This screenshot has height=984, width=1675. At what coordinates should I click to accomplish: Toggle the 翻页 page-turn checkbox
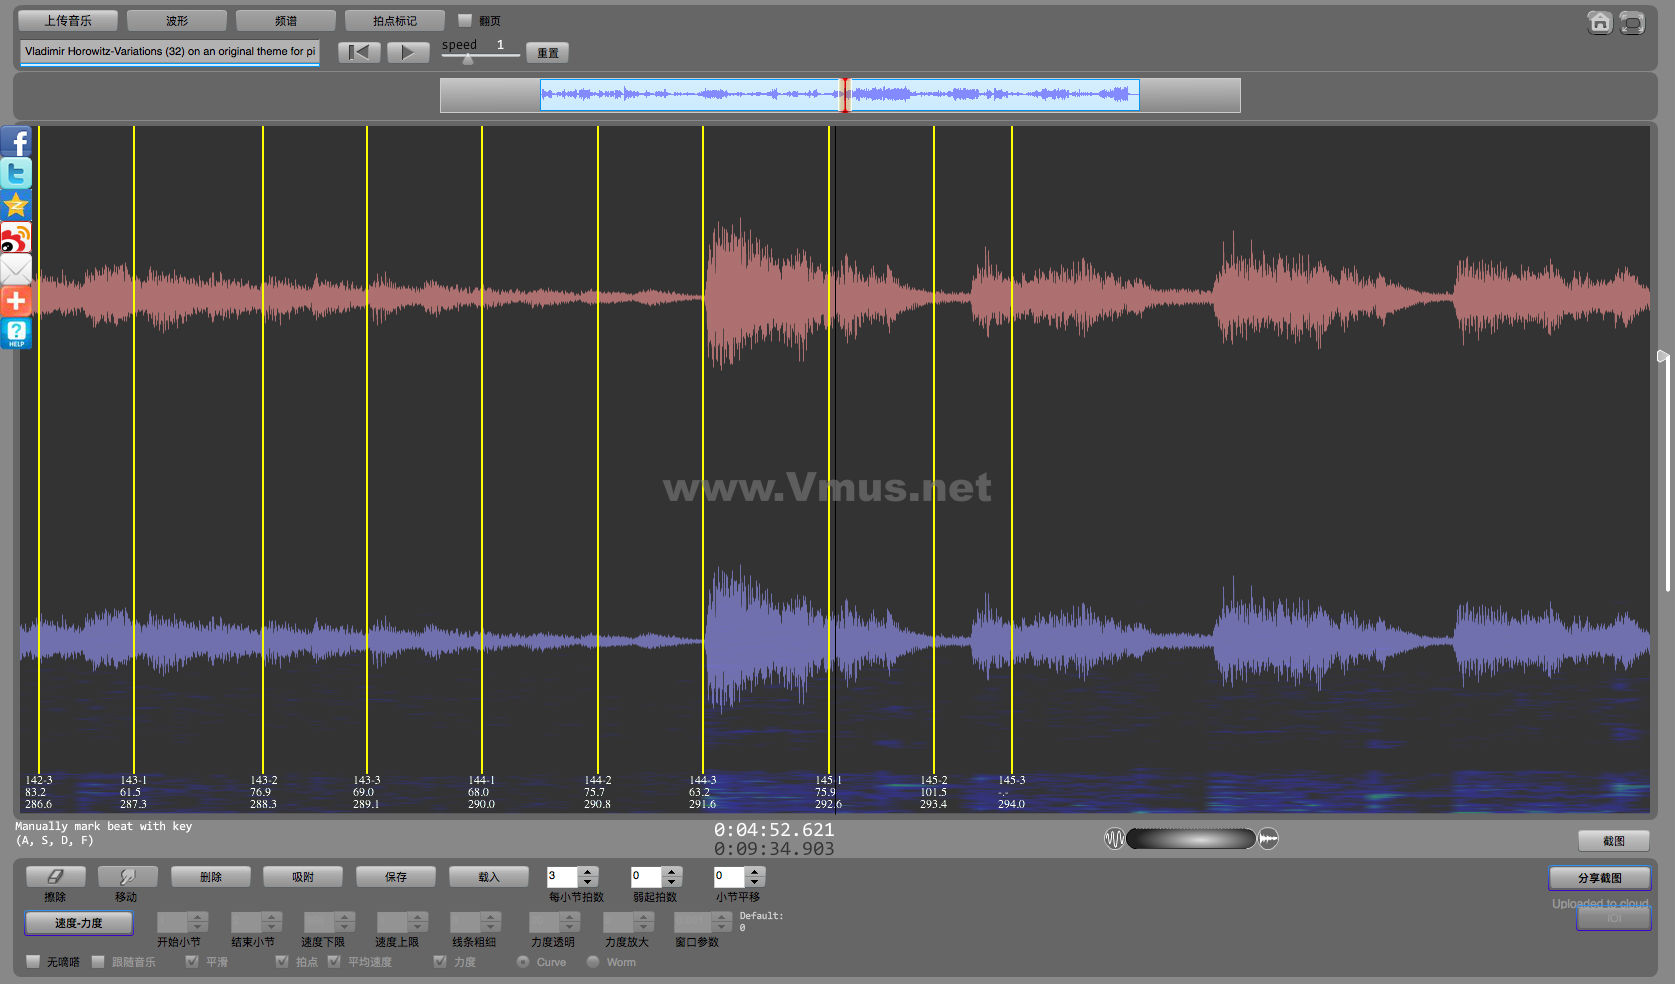(465, 20)
